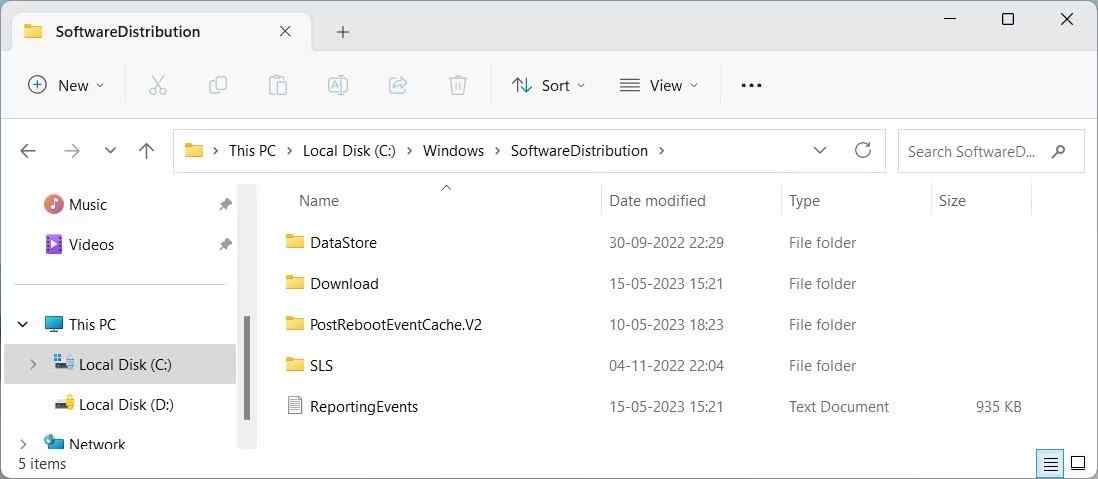The height and width of the screenshot is (479, 1098).
Task: Click the SLS folder icon
Action: [x=295, y=364]
